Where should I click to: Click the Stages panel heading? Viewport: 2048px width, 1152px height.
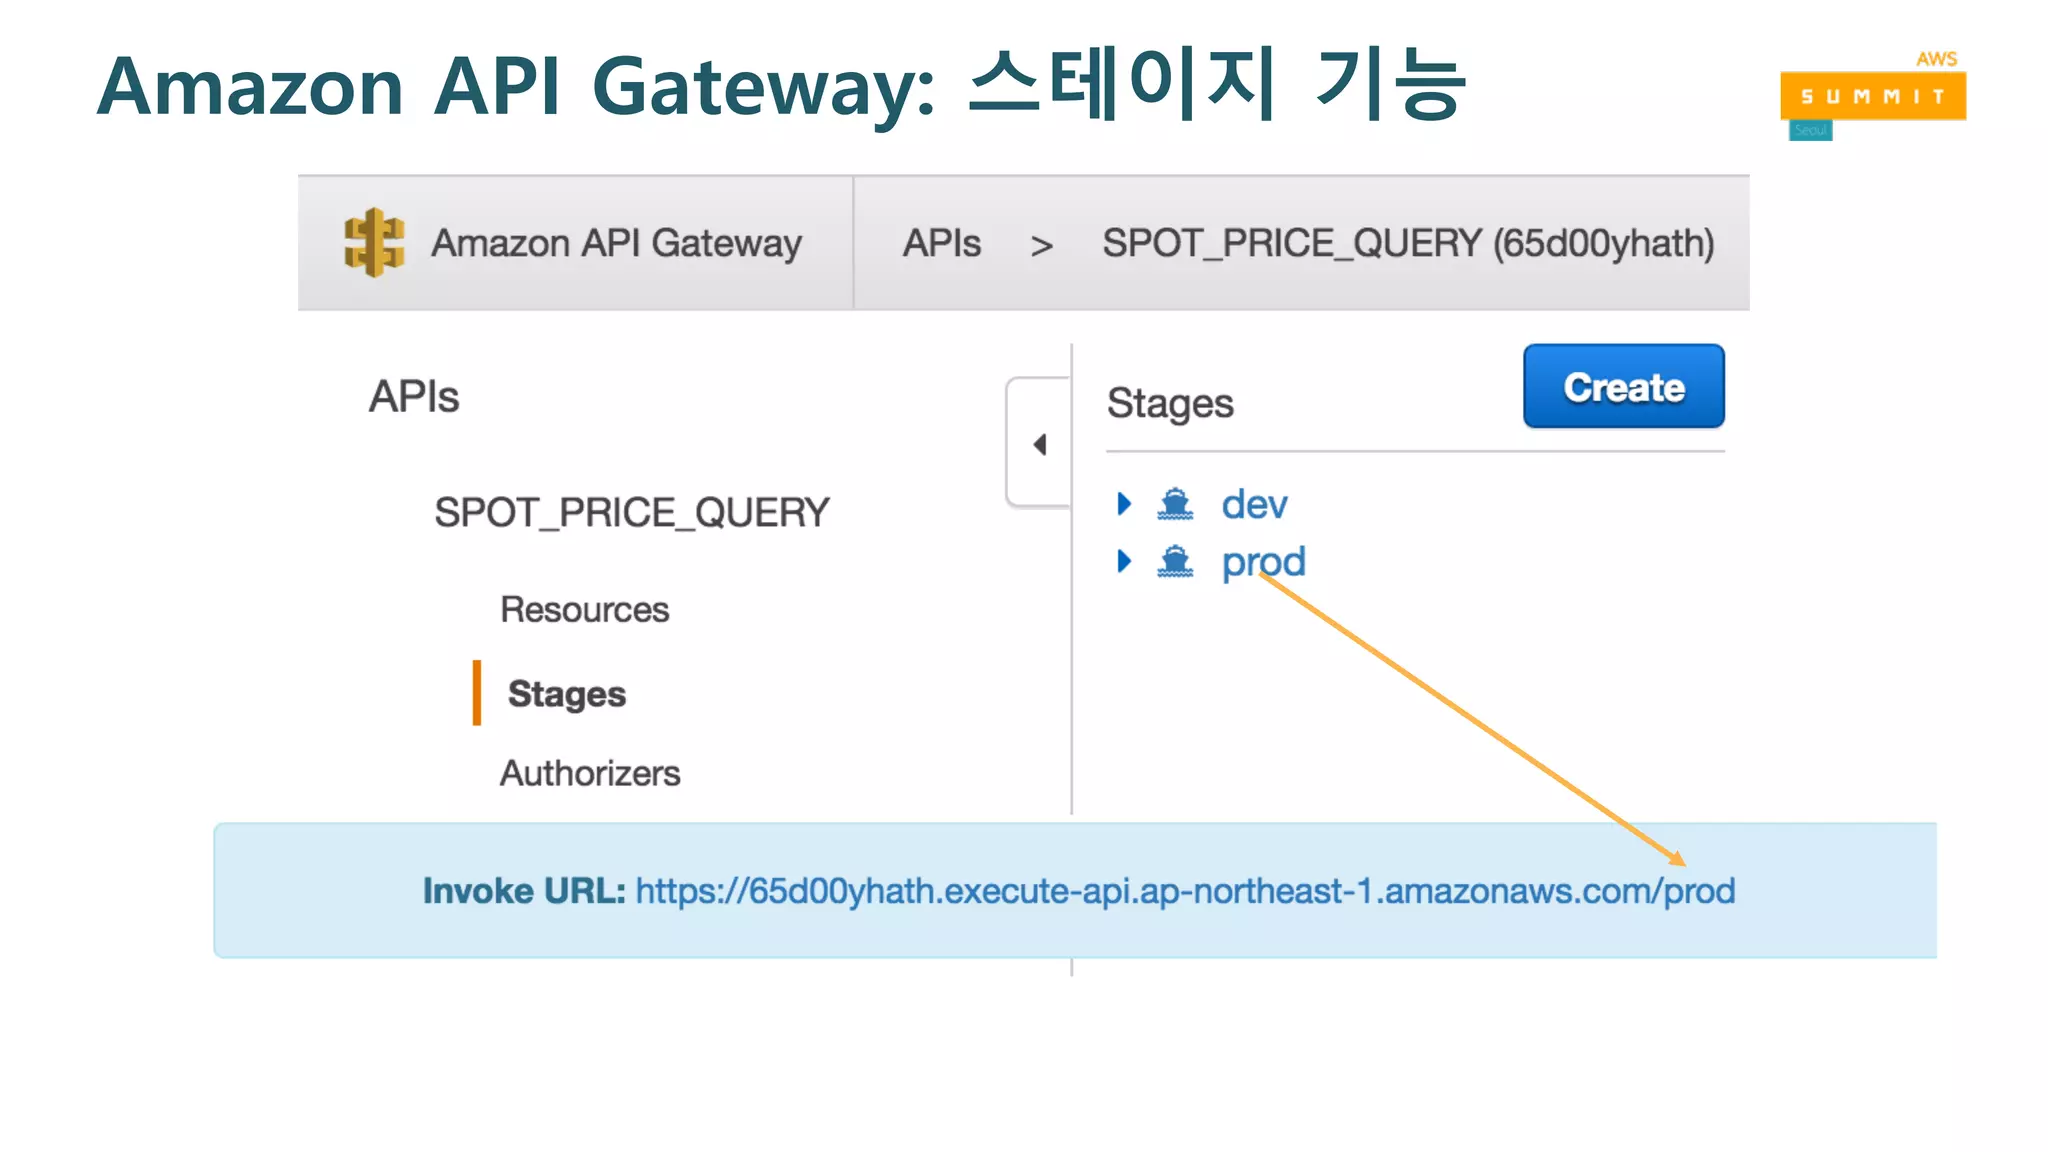point(1170,404)
